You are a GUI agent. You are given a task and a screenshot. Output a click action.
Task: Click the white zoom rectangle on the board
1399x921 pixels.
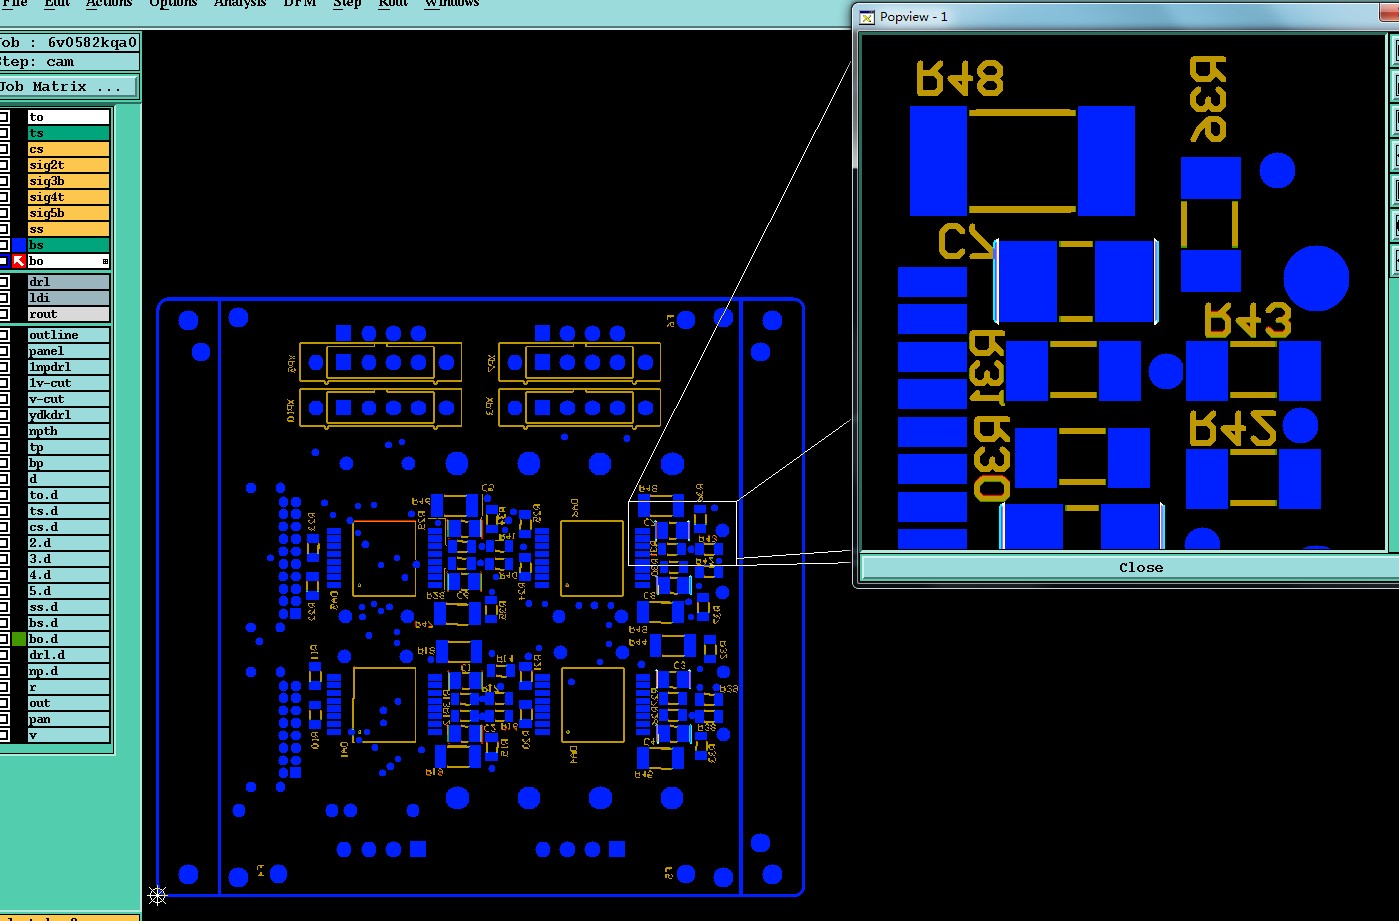(x=682, y=532)
